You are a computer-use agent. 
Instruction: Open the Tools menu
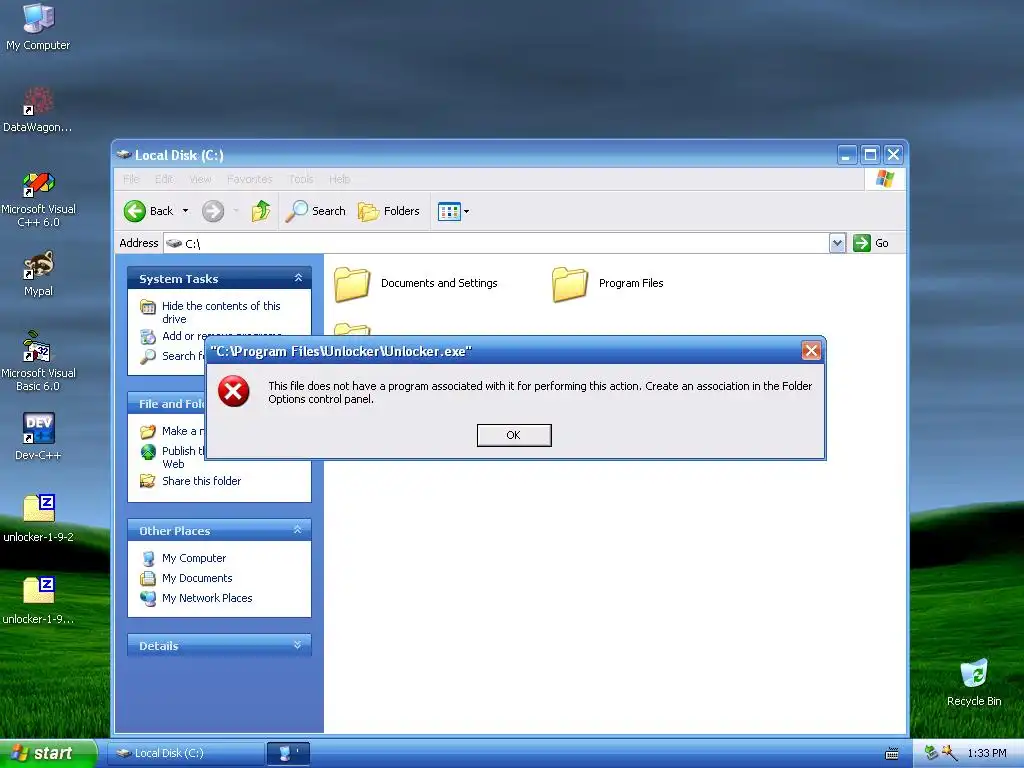point(301,179)
